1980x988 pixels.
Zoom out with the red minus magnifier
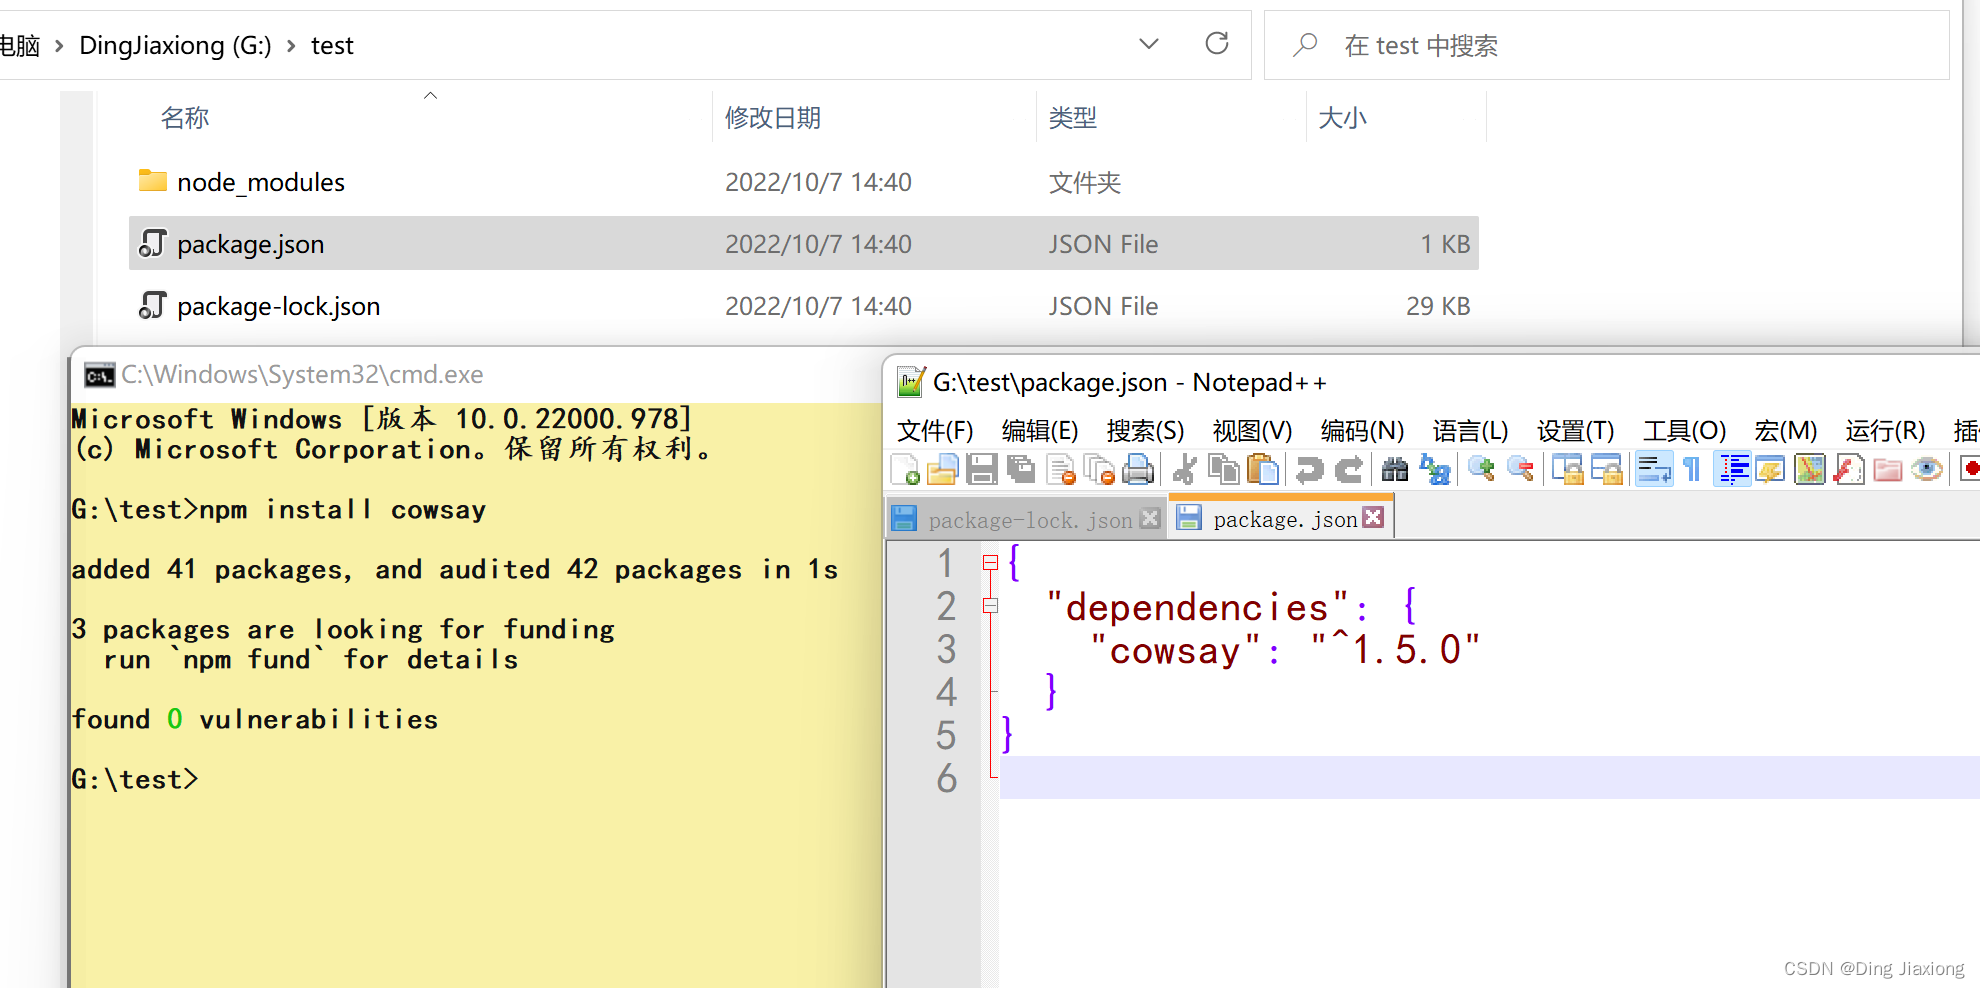pos(1520,469)
